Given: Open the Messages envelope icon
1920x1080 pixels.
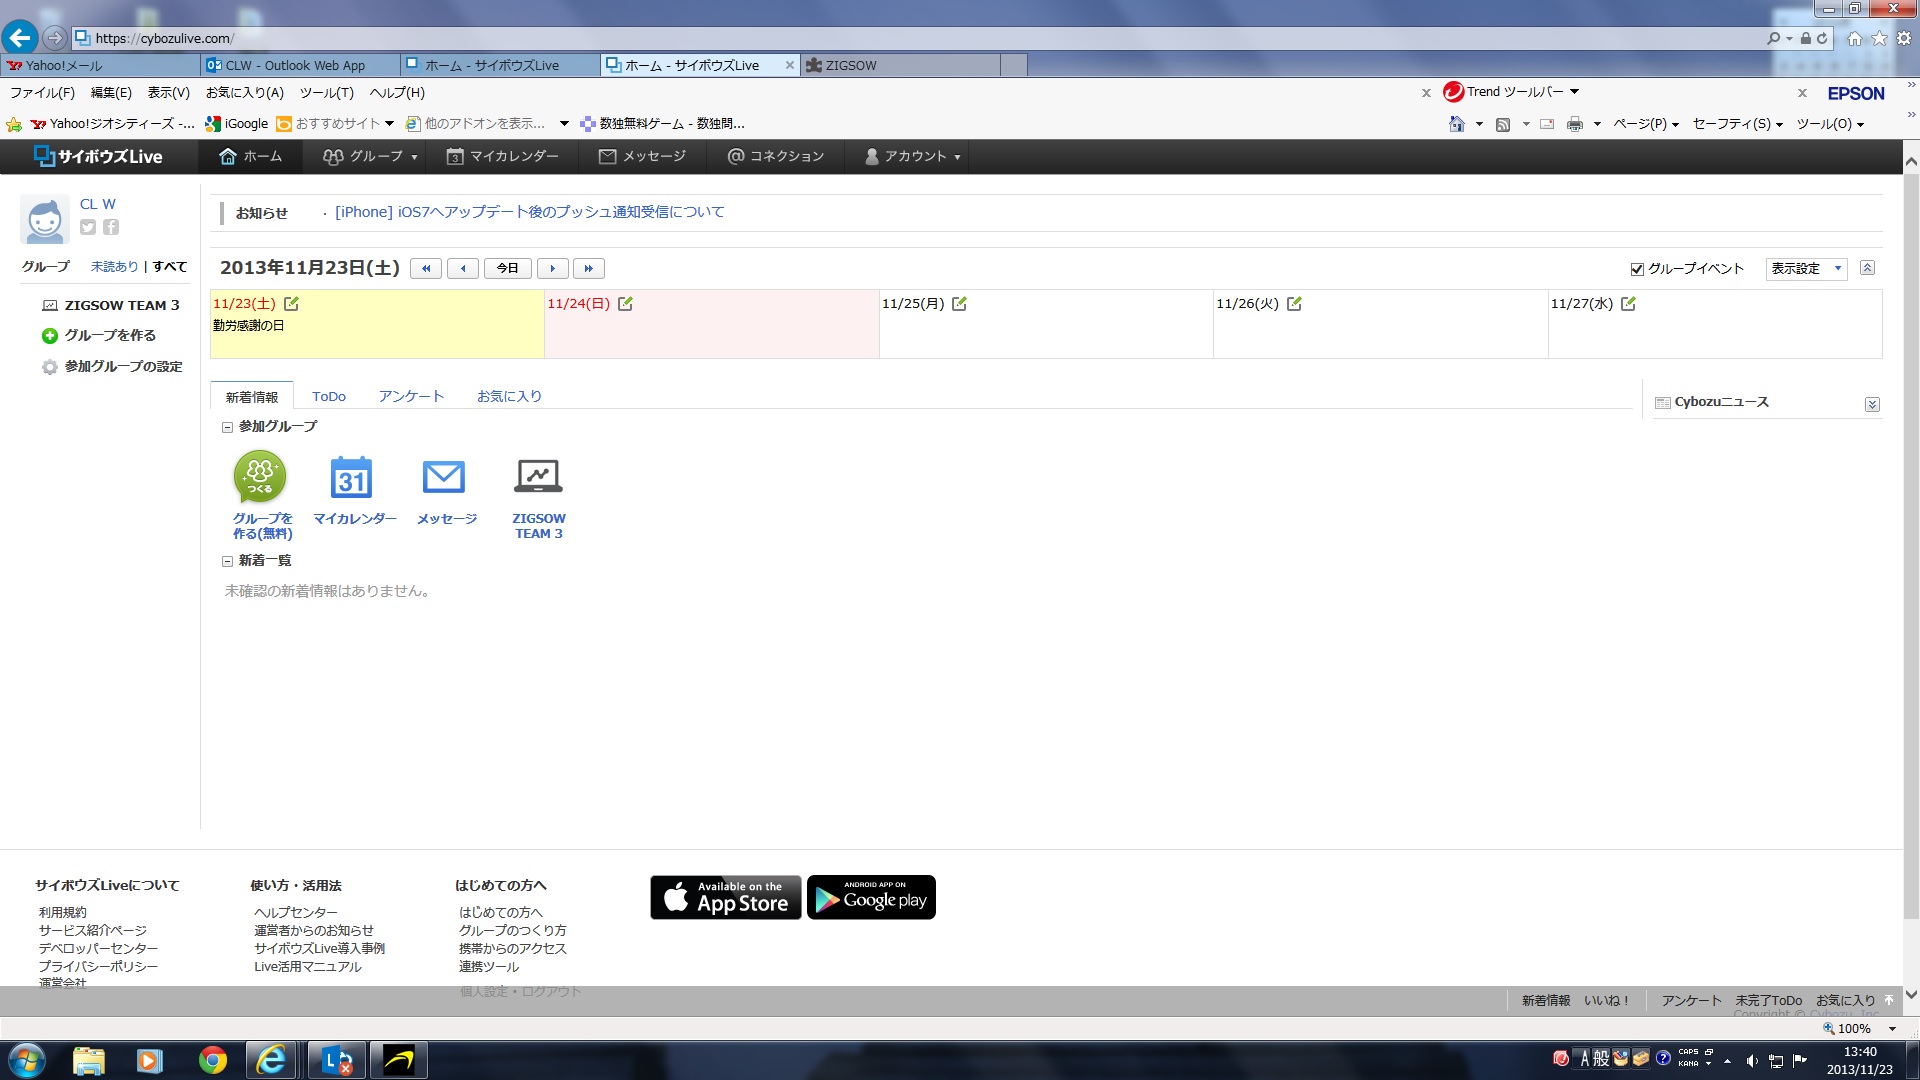Looking at the screenshot, I should pos(443,477).
